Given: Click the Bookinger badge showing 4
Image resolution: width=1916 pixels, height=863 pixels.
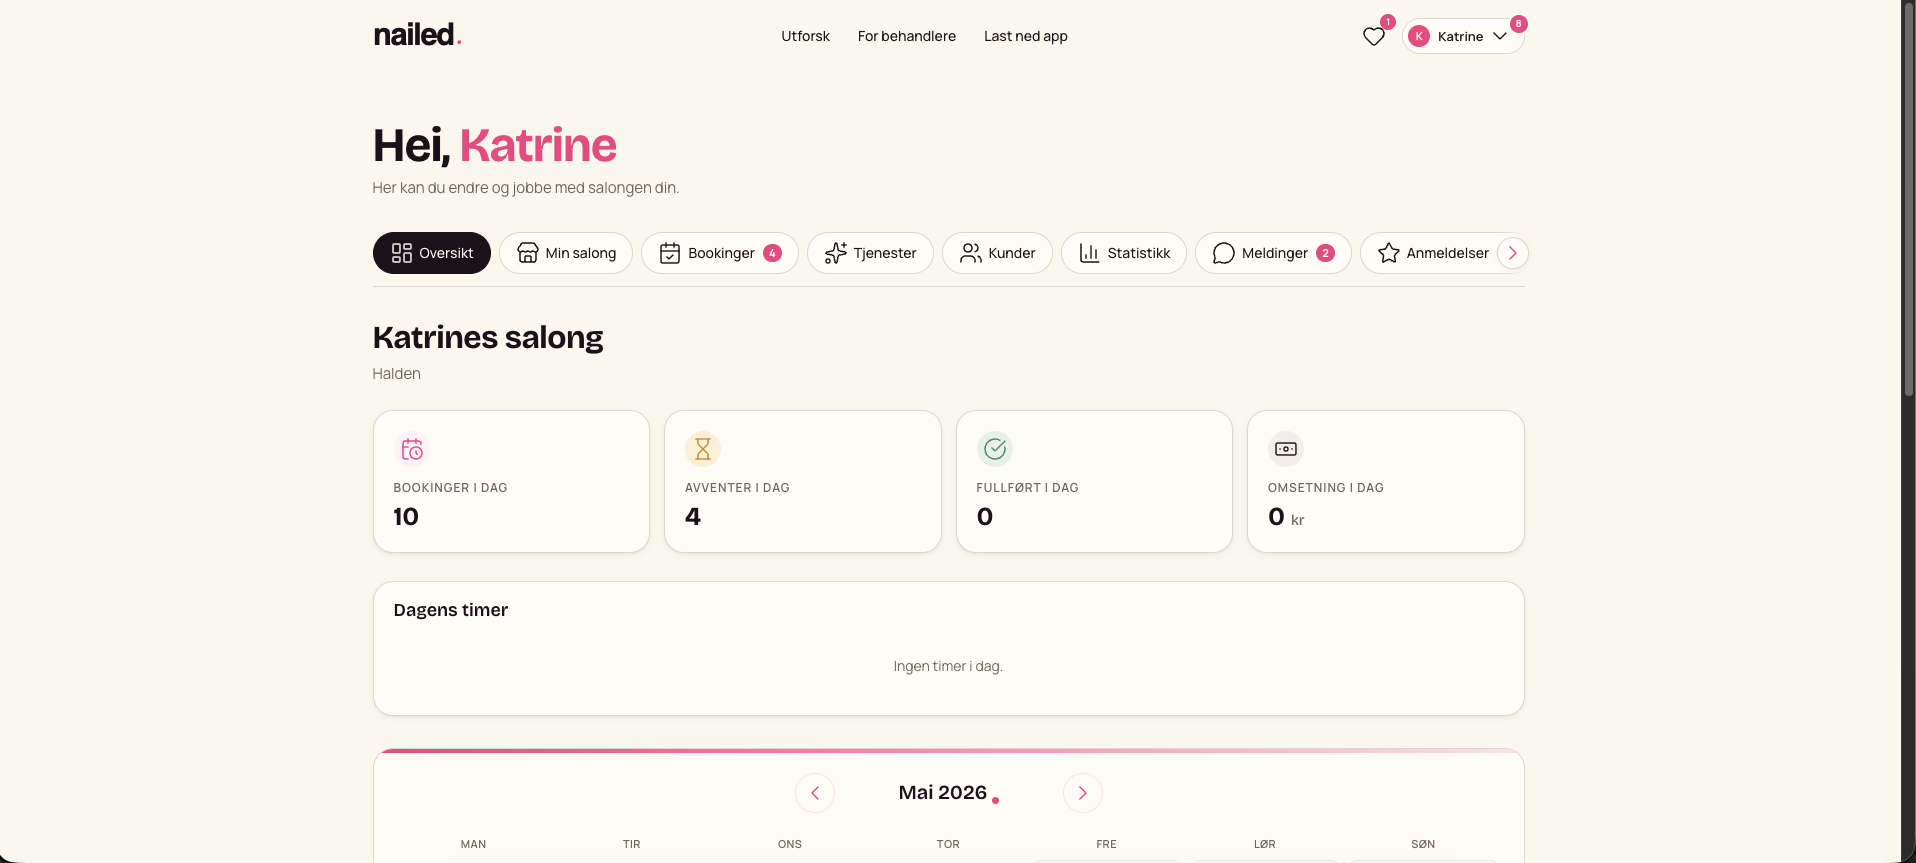Looking at the screenshot, I should click(773, 253).
